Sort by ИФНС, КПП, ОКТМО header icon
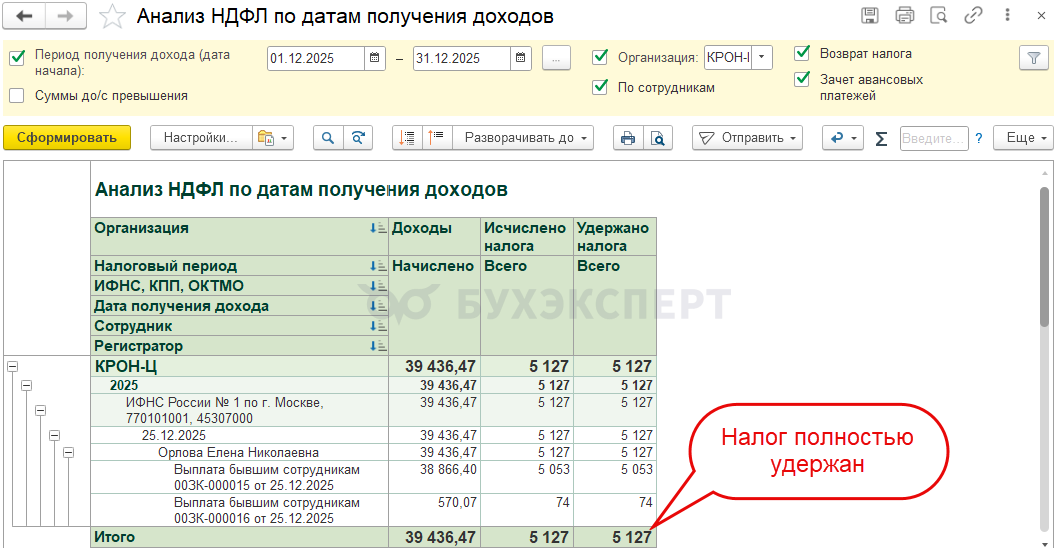Screen dimensions: 1058x548 tap(377, 286)
